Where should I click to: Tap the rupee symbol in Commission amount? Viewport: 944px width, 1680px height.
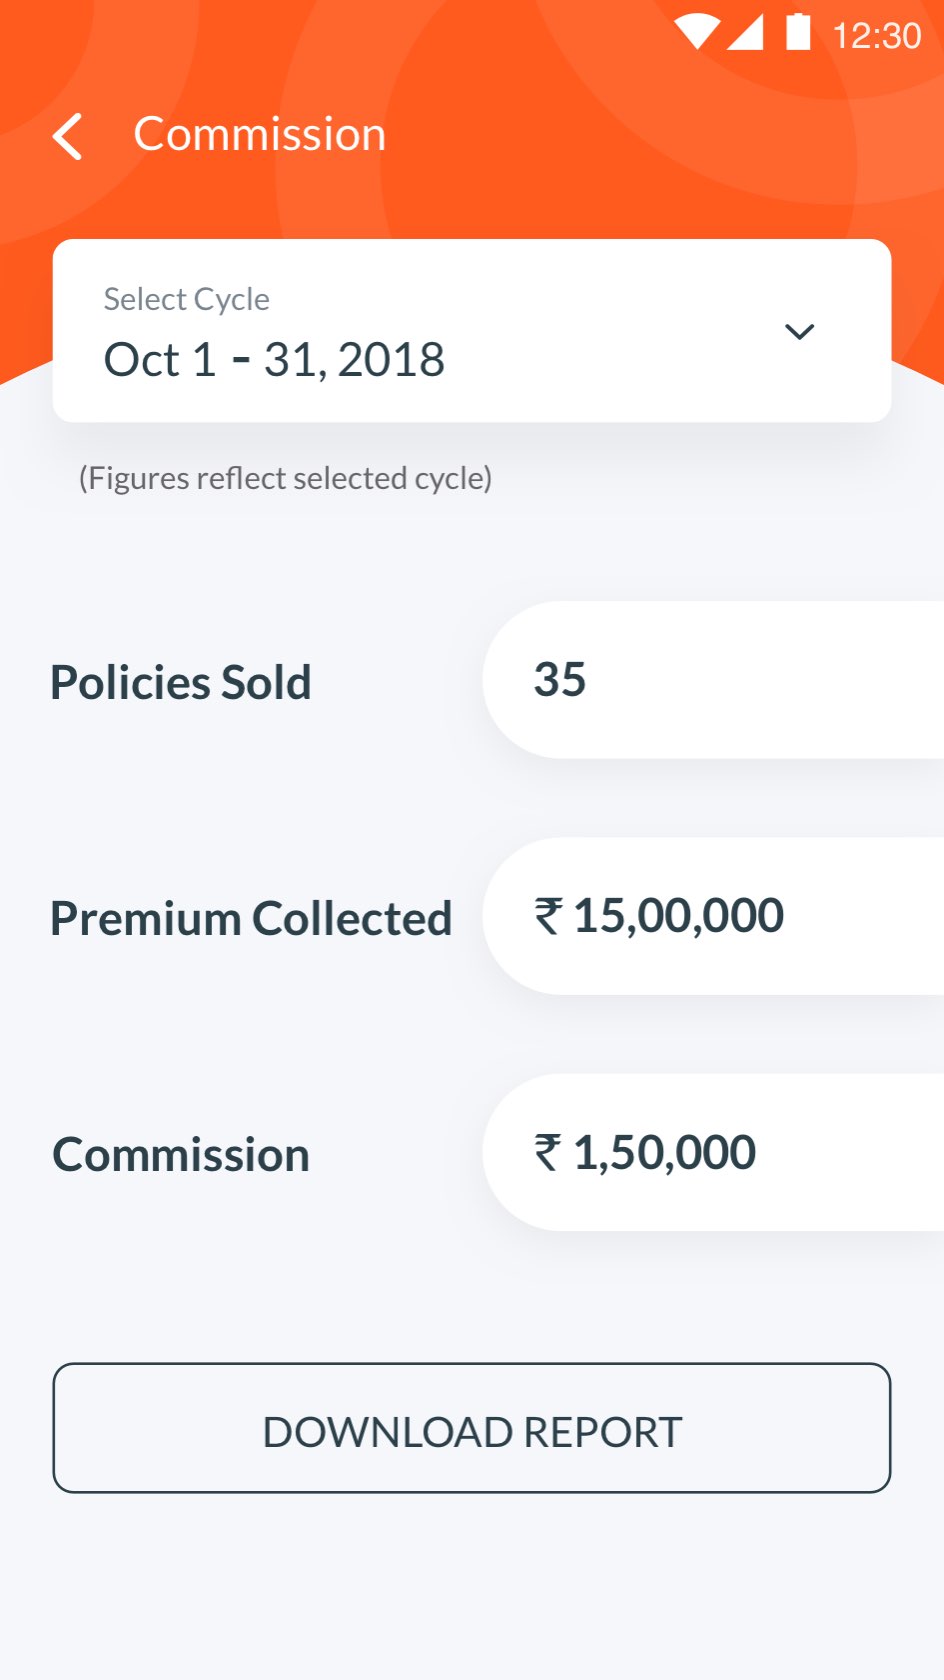[548, 1152]
